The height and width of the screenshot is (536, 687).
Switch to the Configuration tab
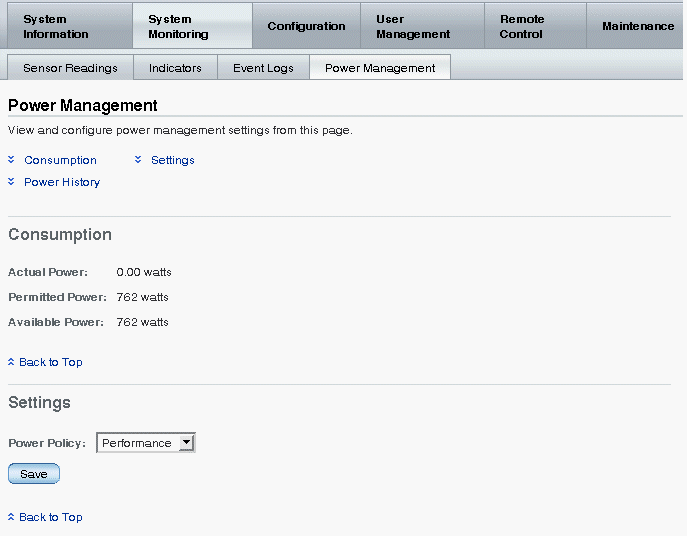(x=306, y=26)
